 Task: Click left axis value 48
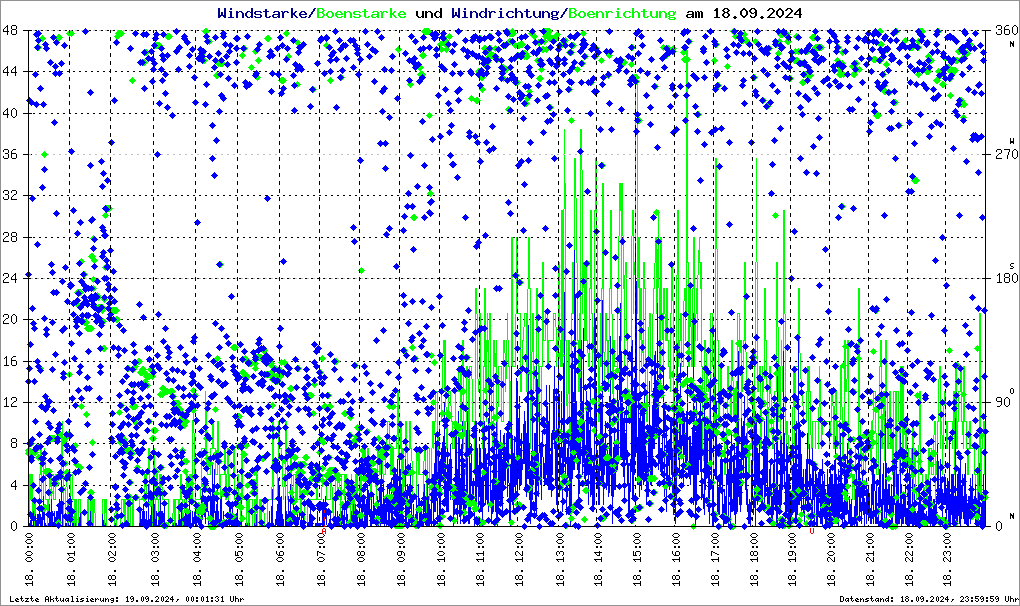[x=9, y=31]
